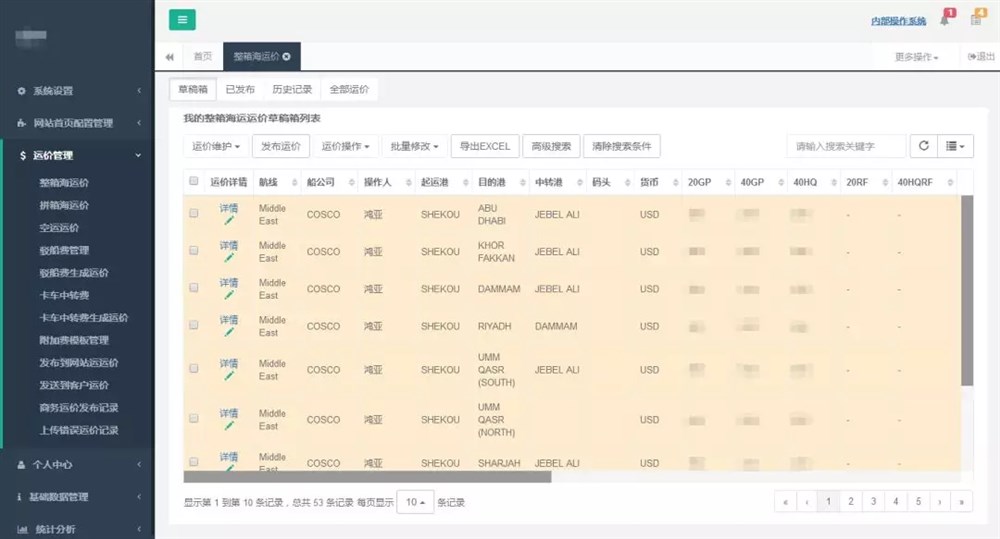Viewport: 1000px width, 539px height.
Task: Select the KHOR FAKKAN row checkbox
Action: pos(194,252)
